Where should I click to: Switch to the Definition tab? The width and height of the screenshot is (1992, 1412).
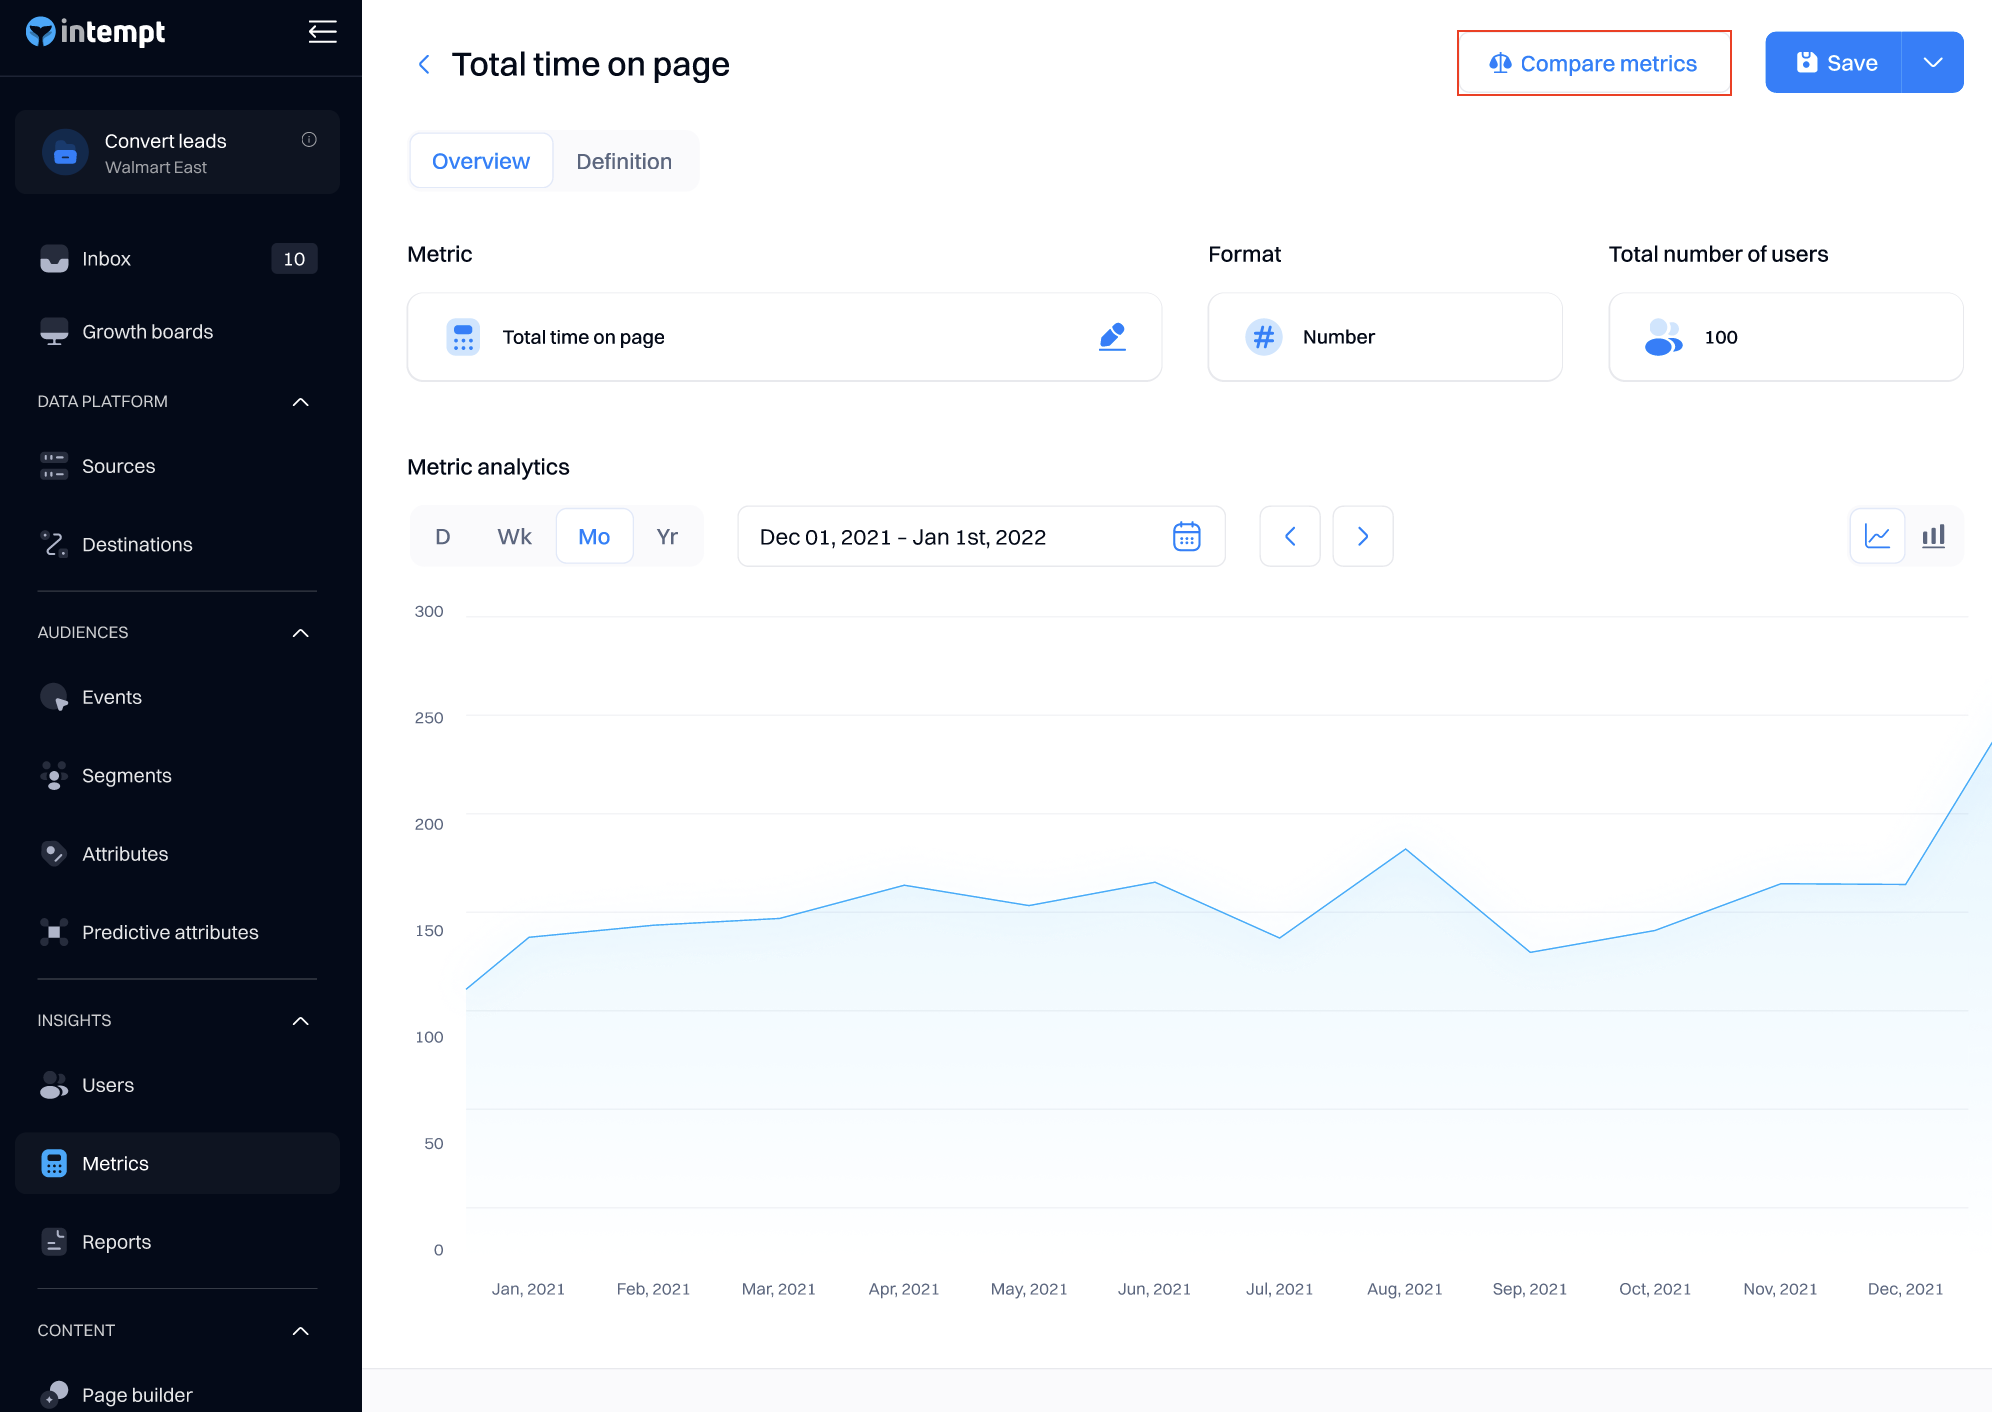click(624, 162)
